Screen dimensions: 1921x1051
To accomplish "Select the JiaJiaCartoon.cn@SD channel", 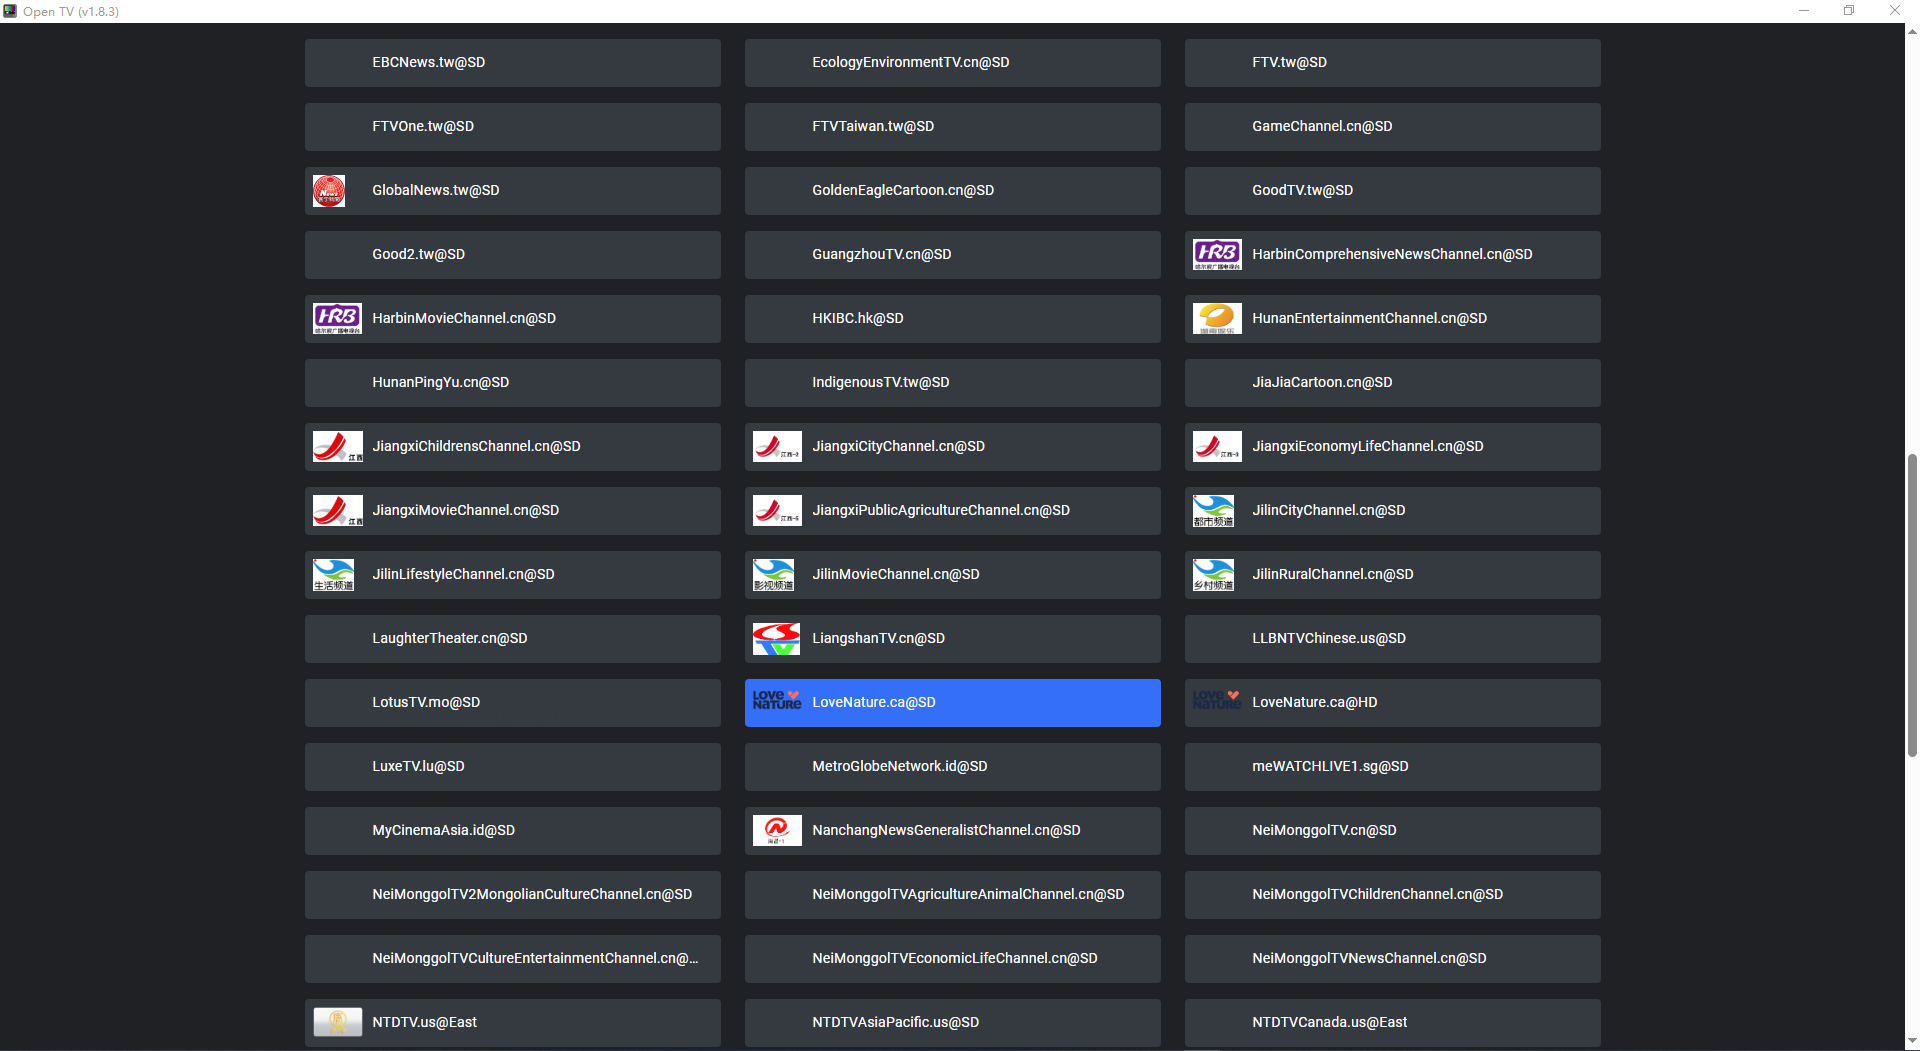I will (1392, 383).
